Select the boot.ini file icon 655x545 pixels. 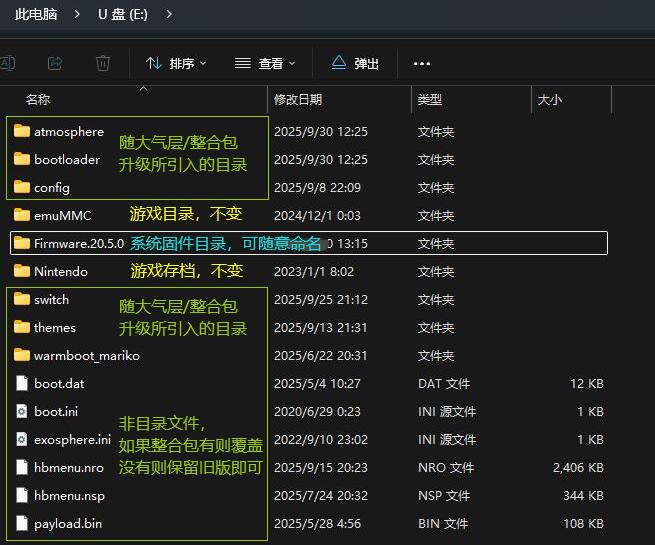22,411
